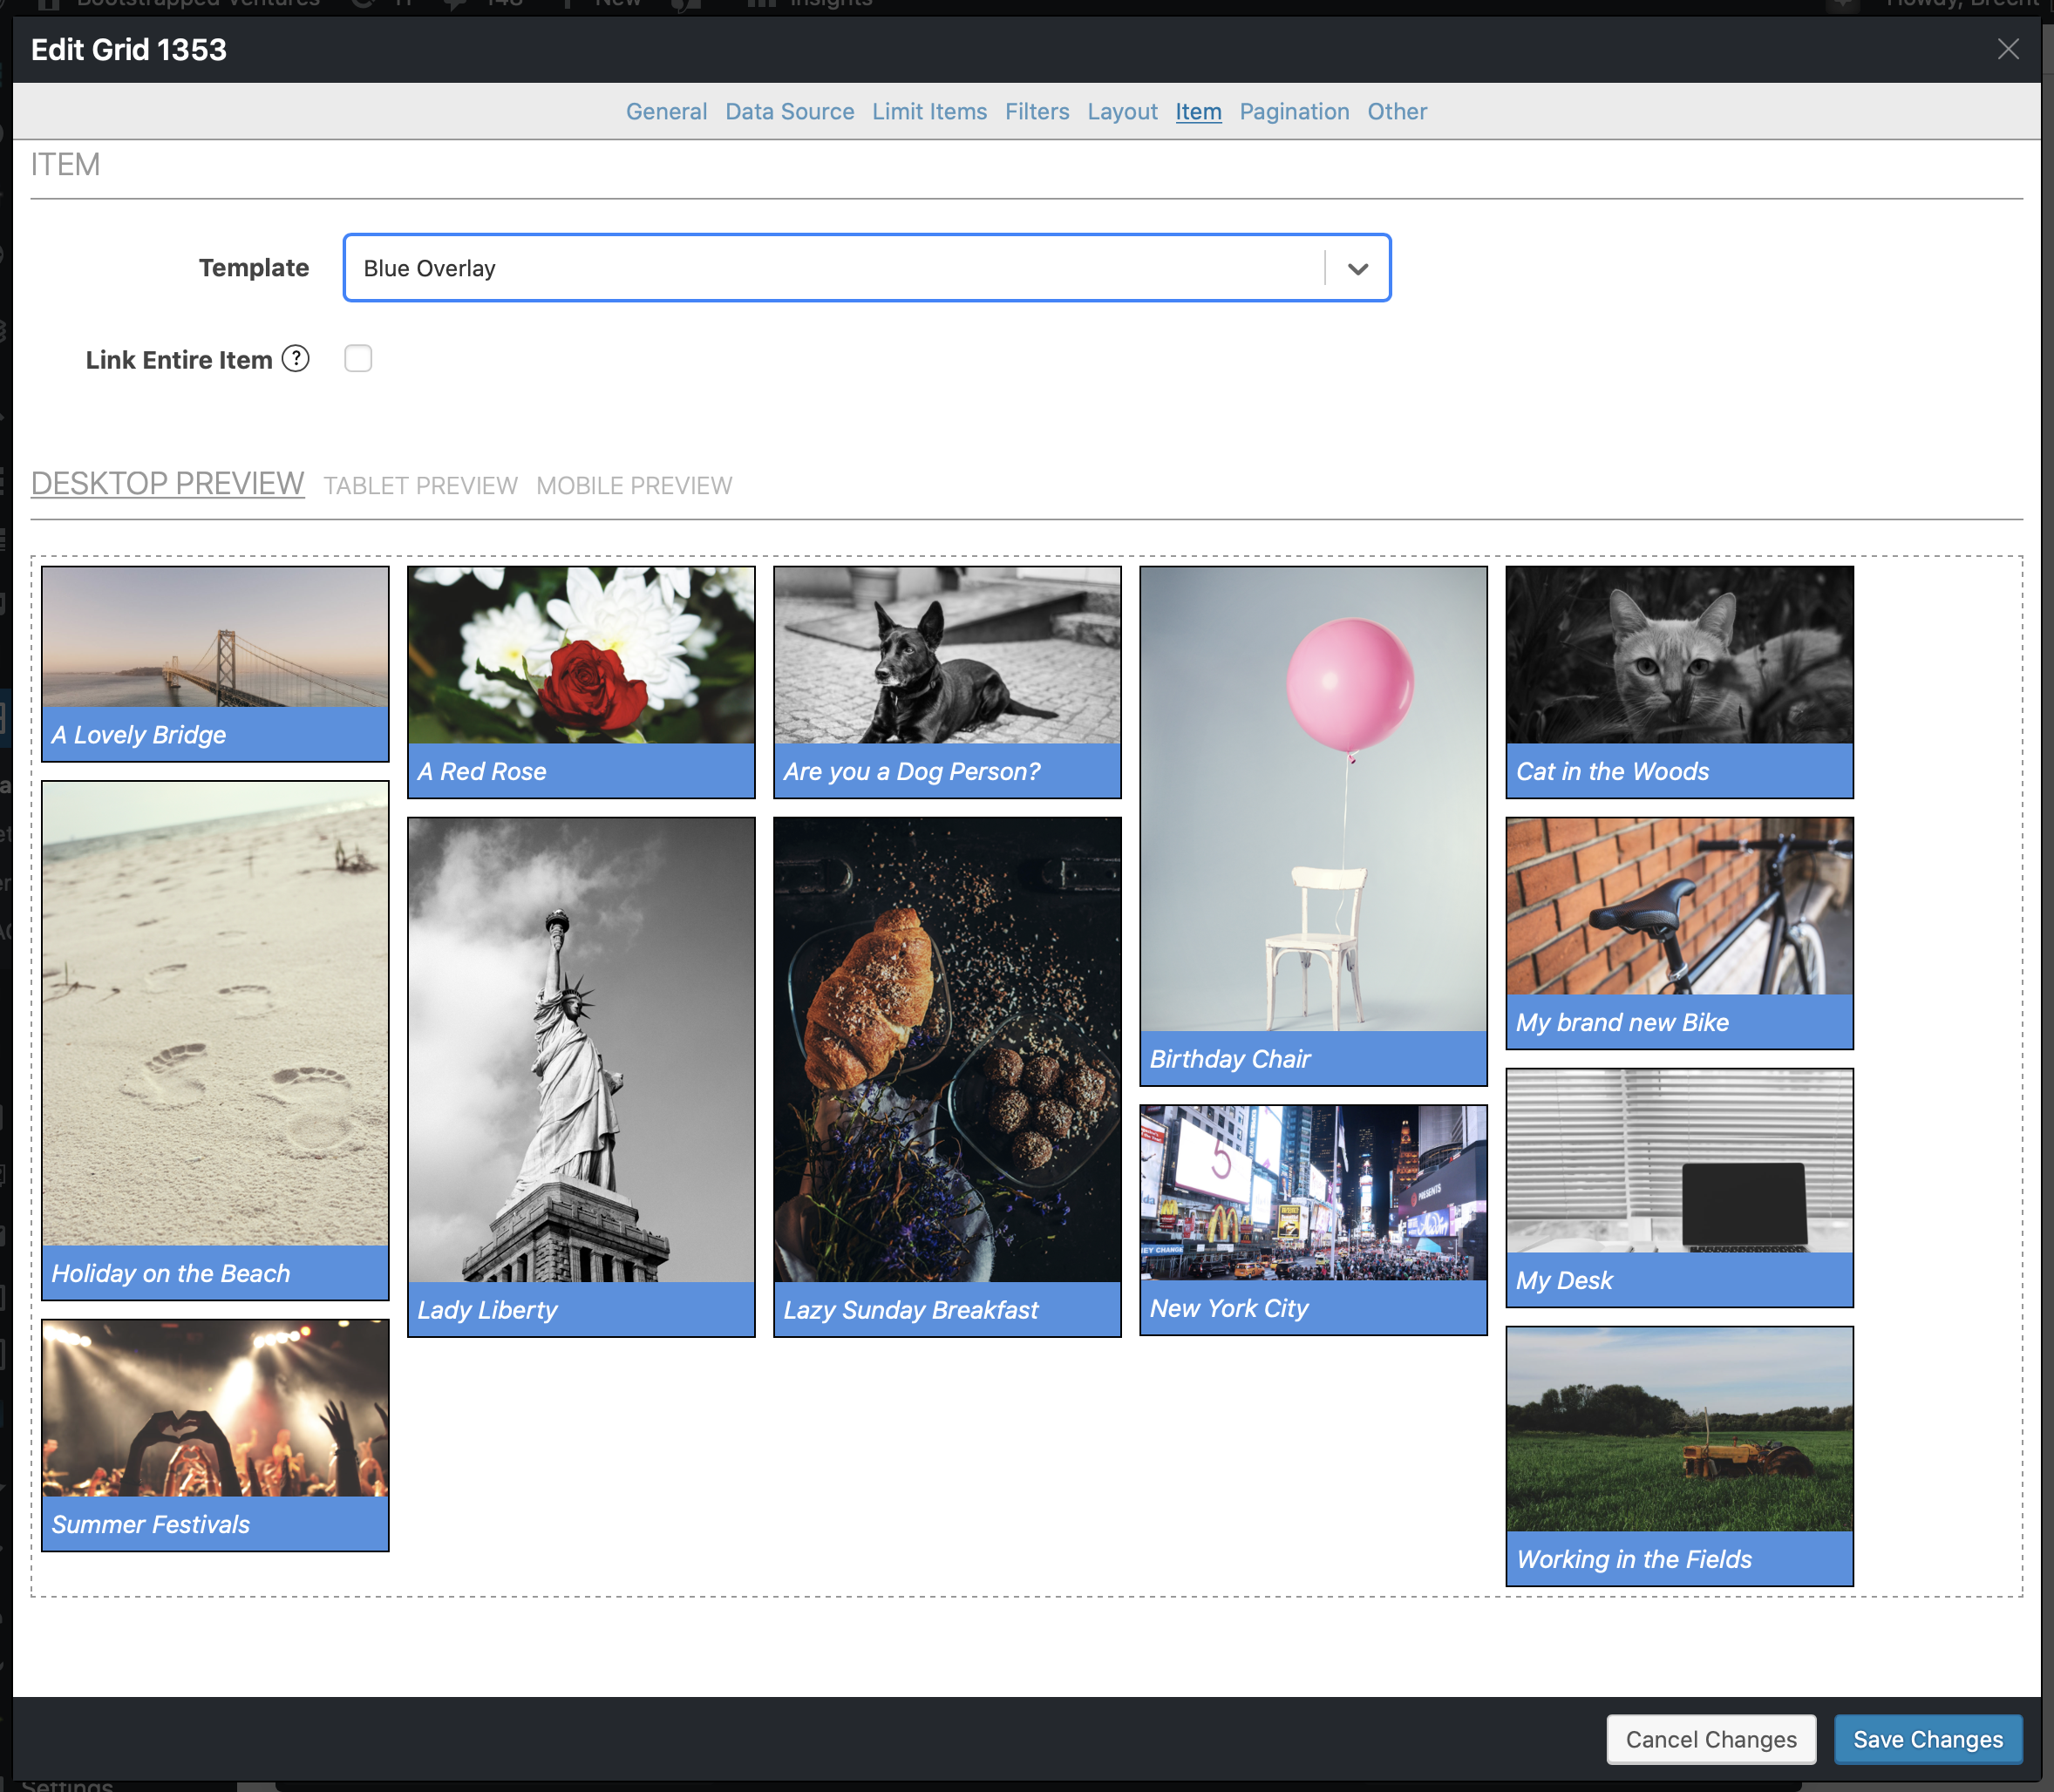The image size is (2054, 1792).
Task: Expand the Template dropdown chevron
Action: tap(1357, 268)
